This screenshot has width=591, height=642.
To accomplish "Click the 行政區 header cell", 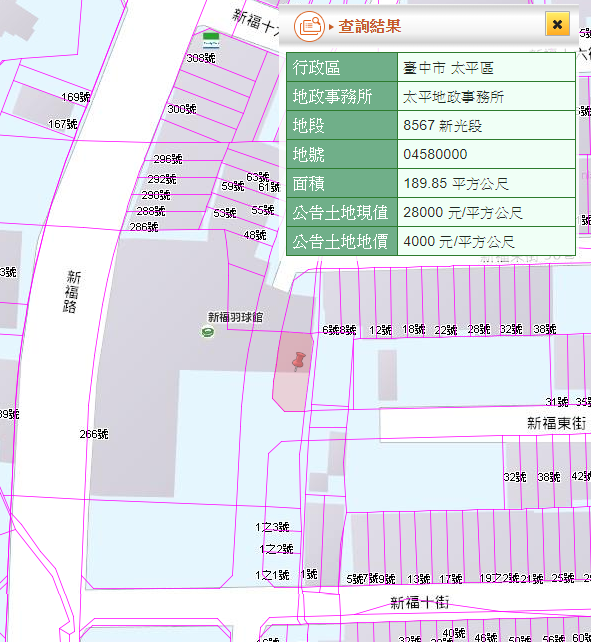I will coord(342,68).
